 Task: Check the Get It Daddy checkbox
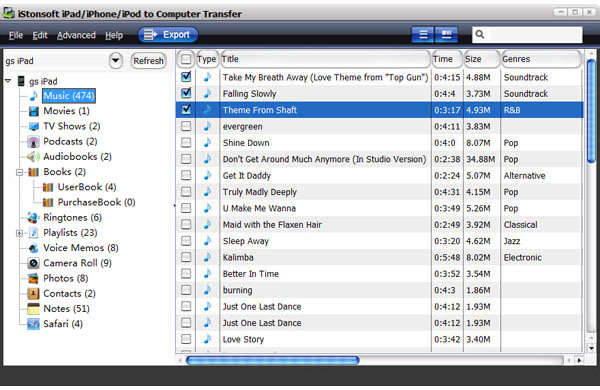(x=186, y=175)
